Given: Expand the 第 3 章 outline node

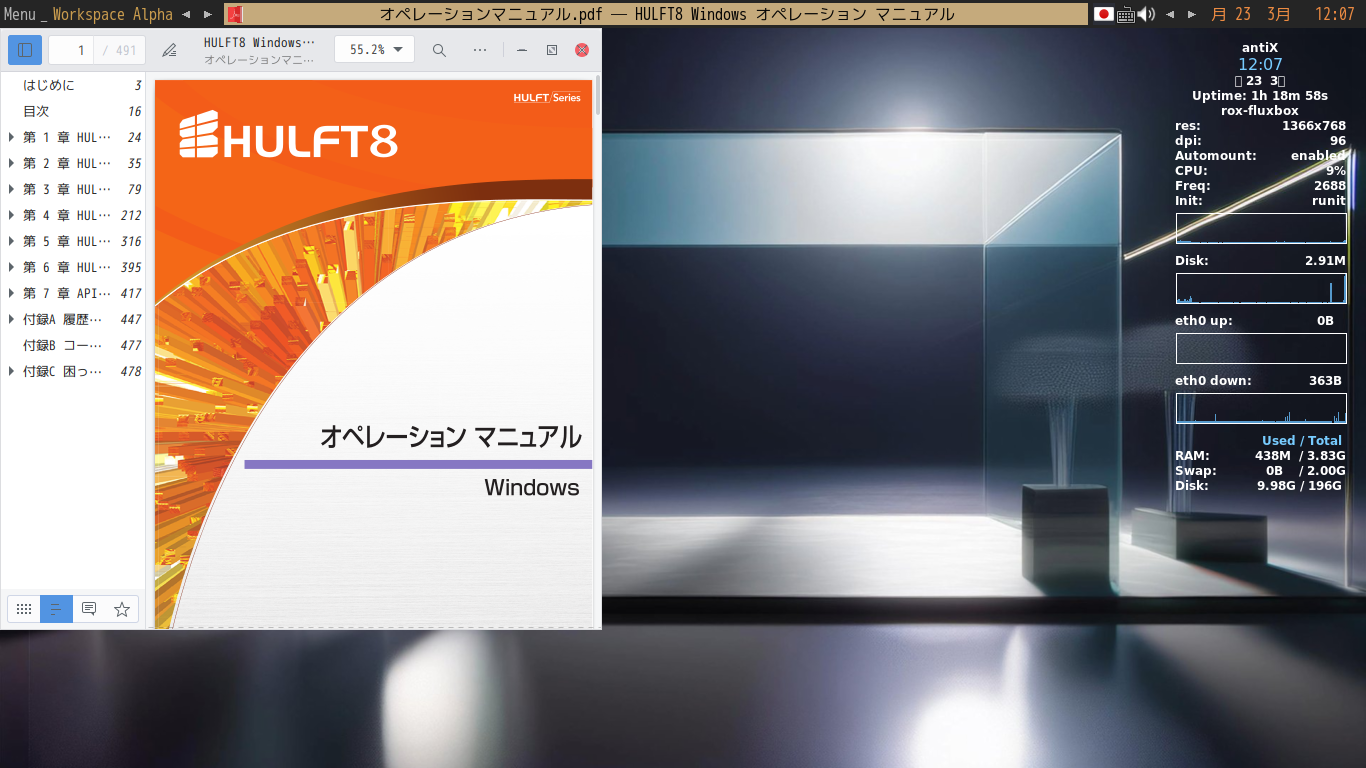Looking at the screenshot, I should click(11, 189).
